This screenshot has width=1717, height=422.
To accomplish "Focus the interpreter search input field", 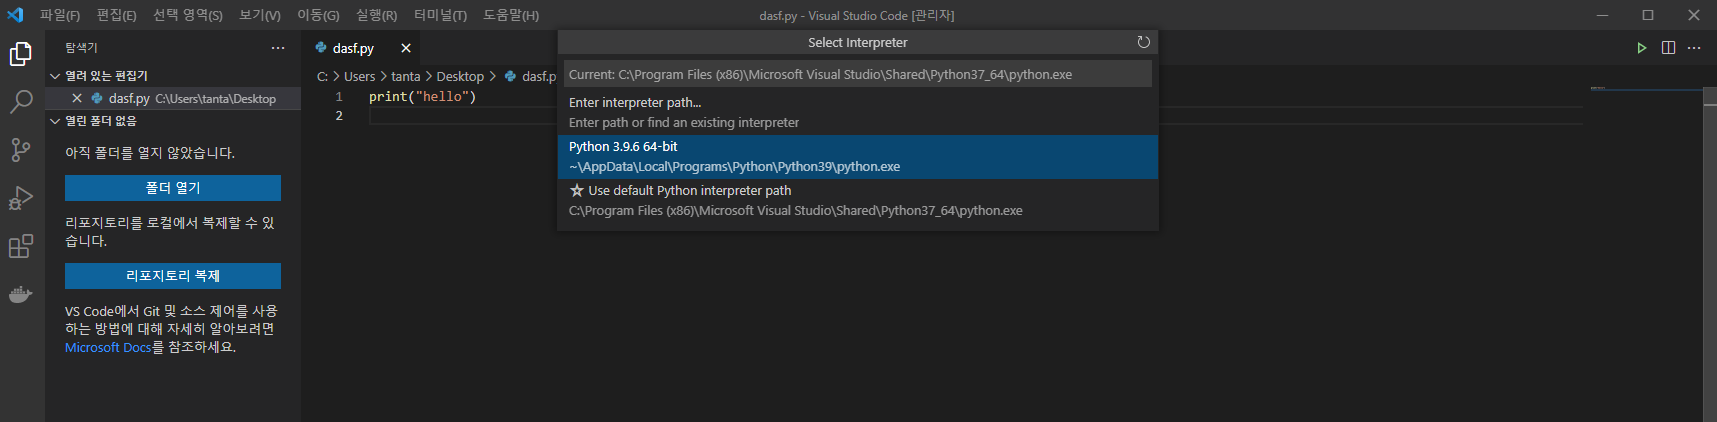I will click(x=858, y=74).
